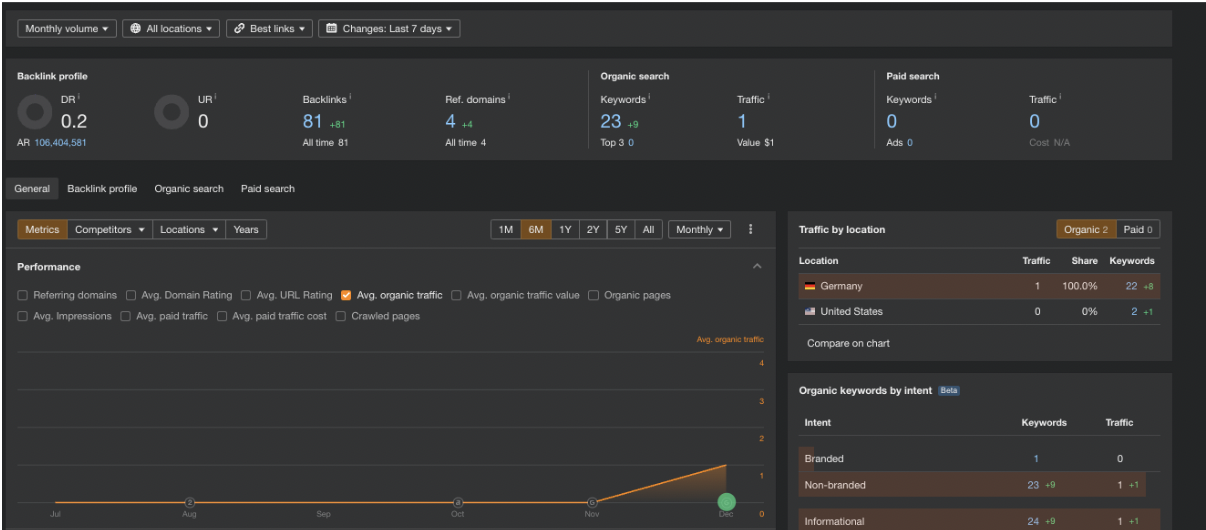Switch to the Backlink profile tab
This screenshot has height=530, width=1206.
point(102,189)
